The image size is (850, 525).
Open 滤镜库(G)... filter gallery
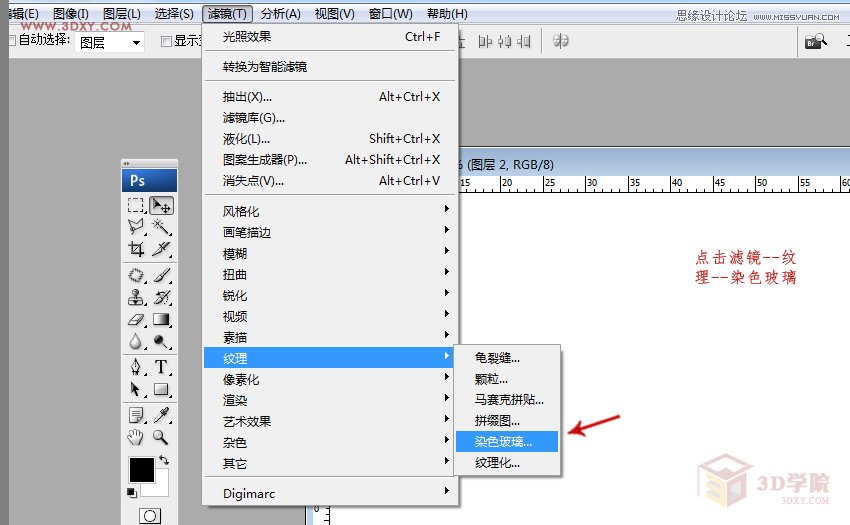point(331,118)
